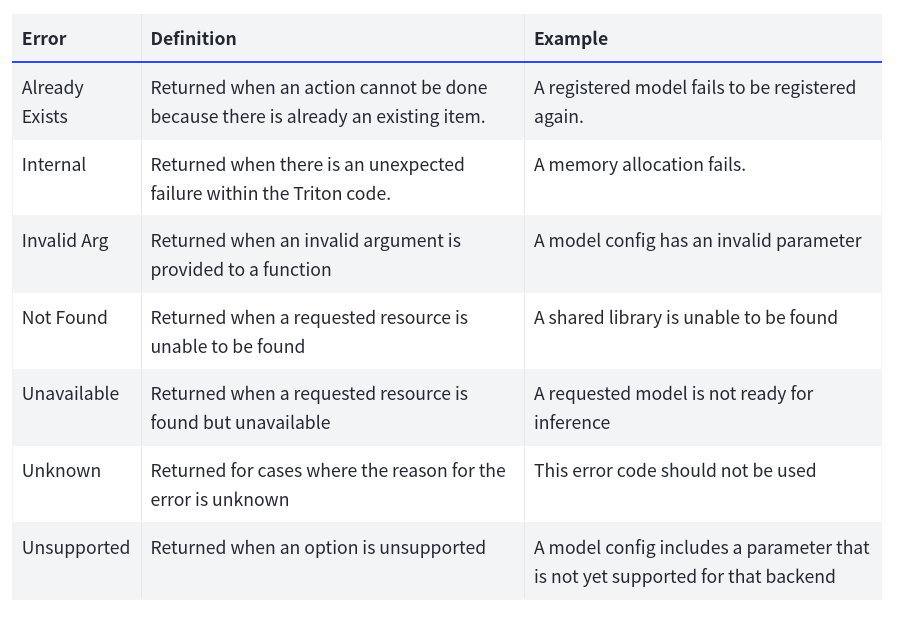Select the Unavailable error cell
This screenshot has height=619, width=899.
70,394
